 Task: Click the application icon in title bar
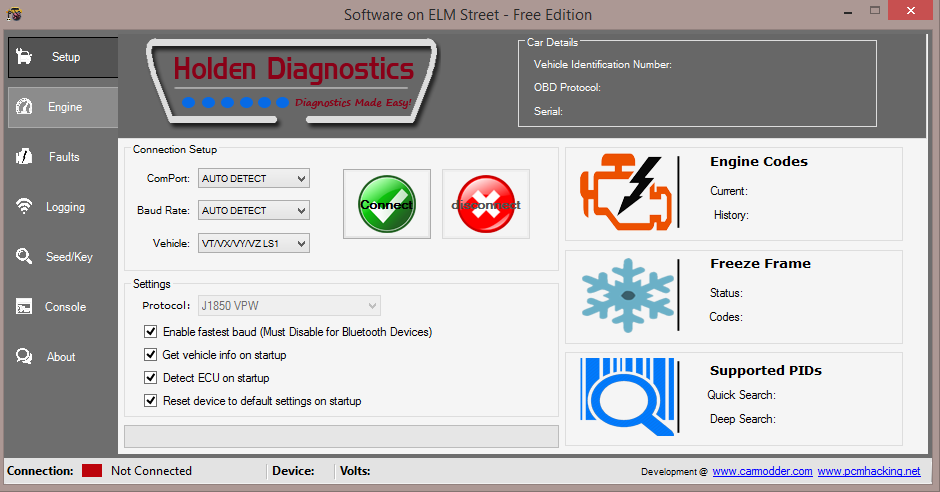point(14,14)
